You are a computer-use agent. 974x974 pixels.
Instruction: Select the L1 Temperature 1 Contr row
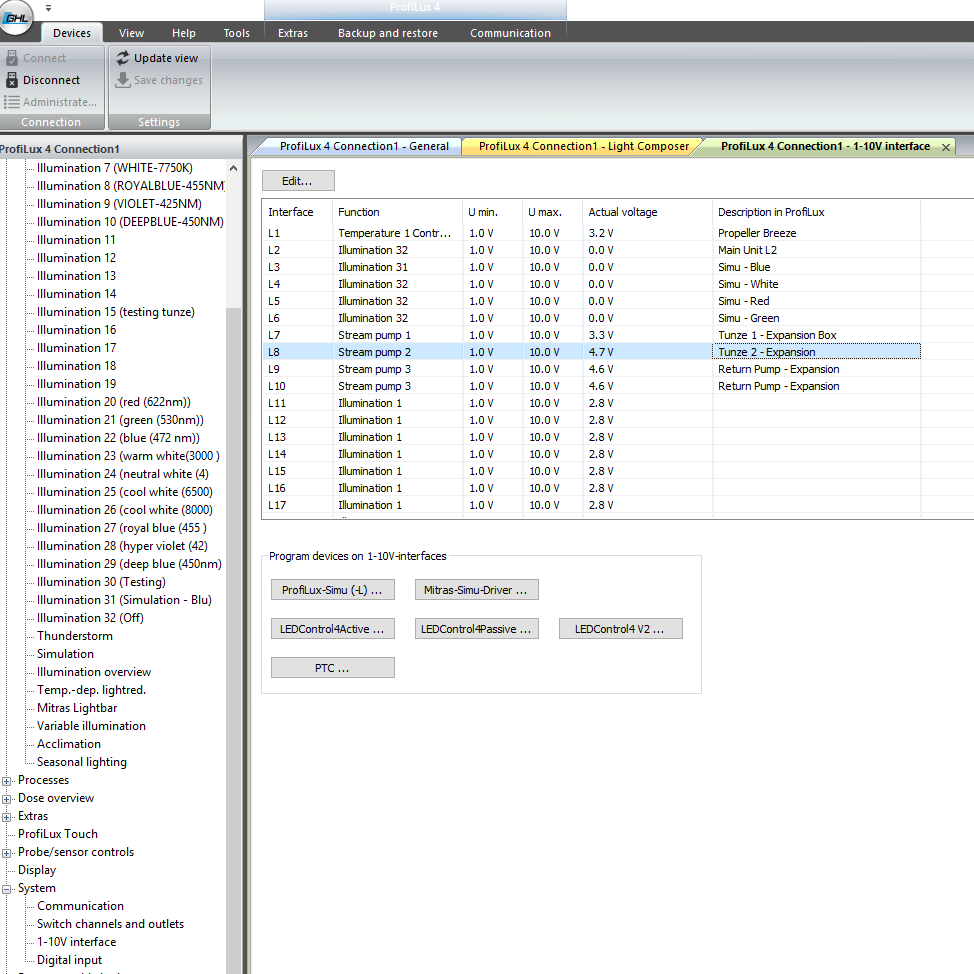coord(591,233)
